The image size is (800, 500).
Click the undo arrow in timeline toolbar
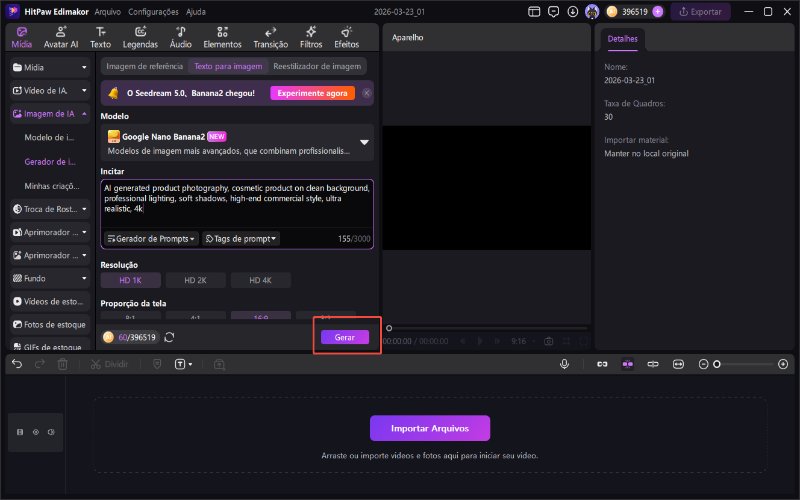coord(17,364)
